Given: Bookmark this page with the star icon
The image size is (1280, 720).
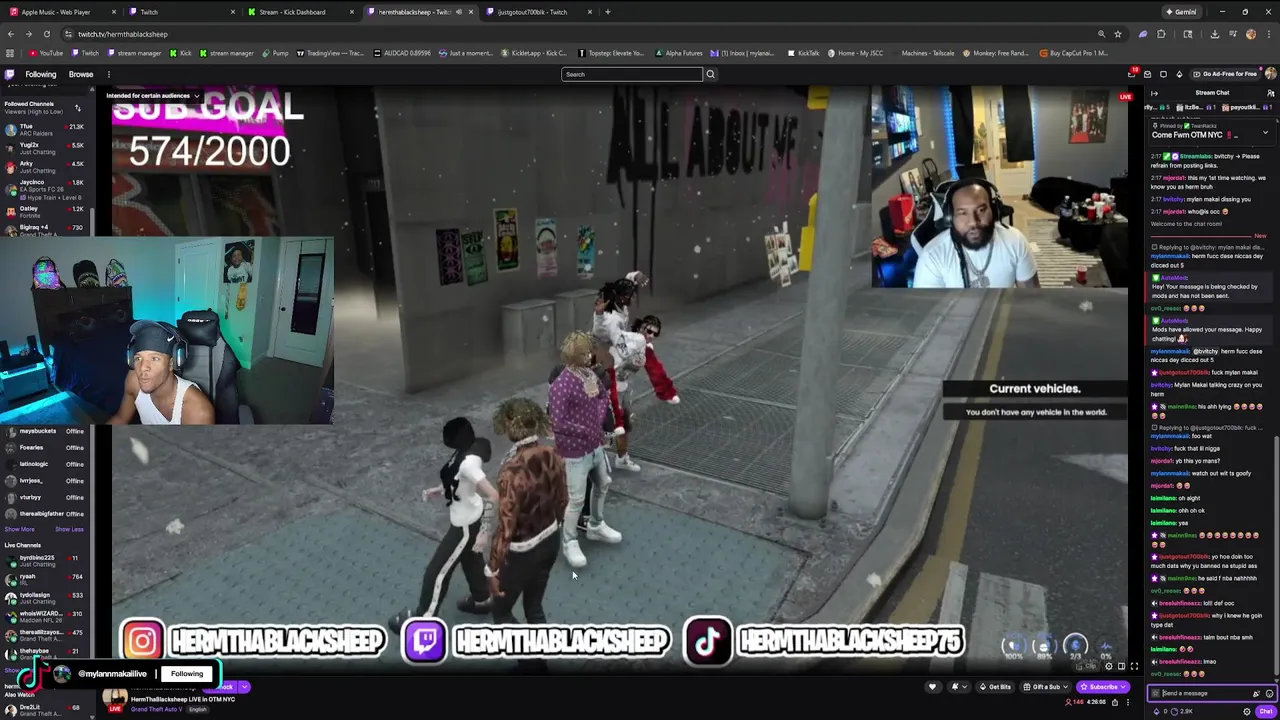Looking at the screenshot, I should click(1118, 34).
